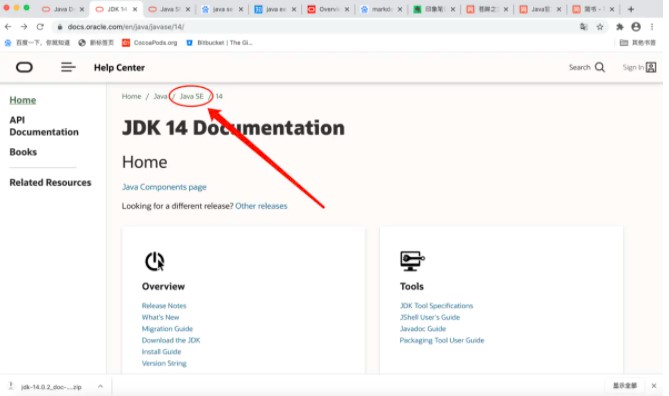Open the Chrome three-dot menu
The height and width of the screenshot is (396, 669).
tap(652, 27)
